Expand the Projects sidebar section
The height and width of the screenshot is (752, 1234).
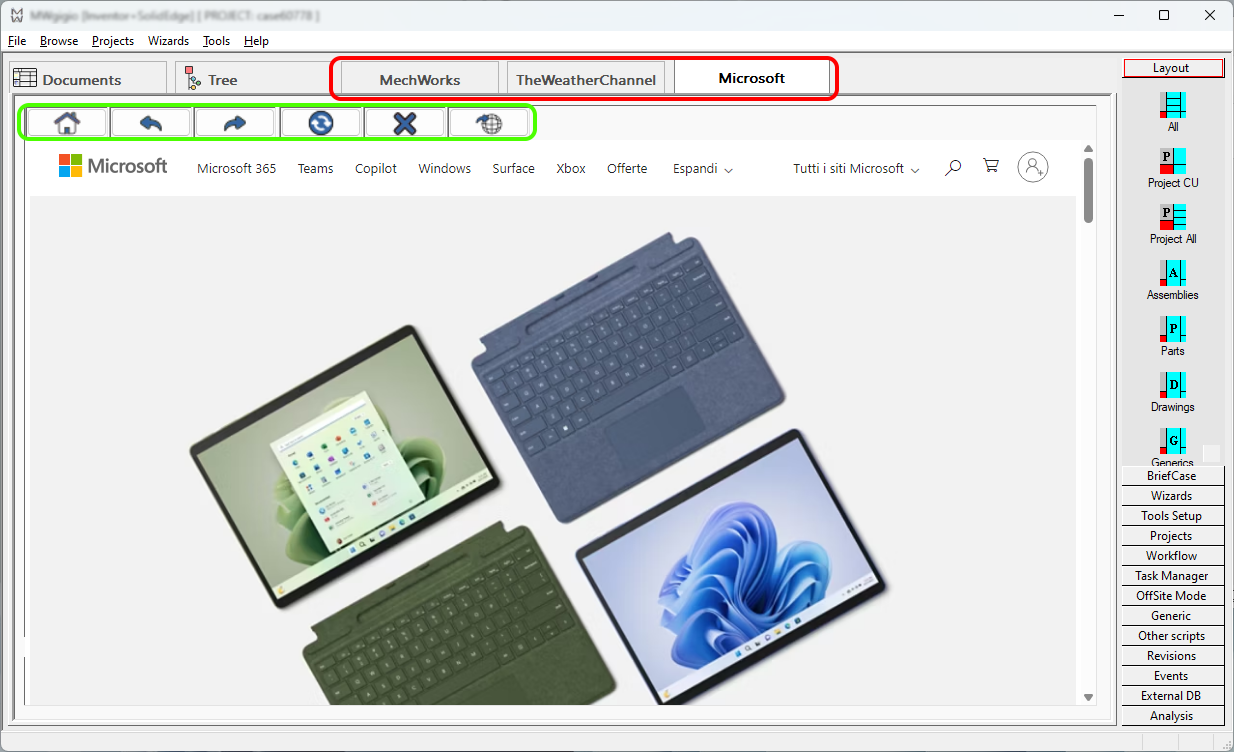[x=1172, y=536]
